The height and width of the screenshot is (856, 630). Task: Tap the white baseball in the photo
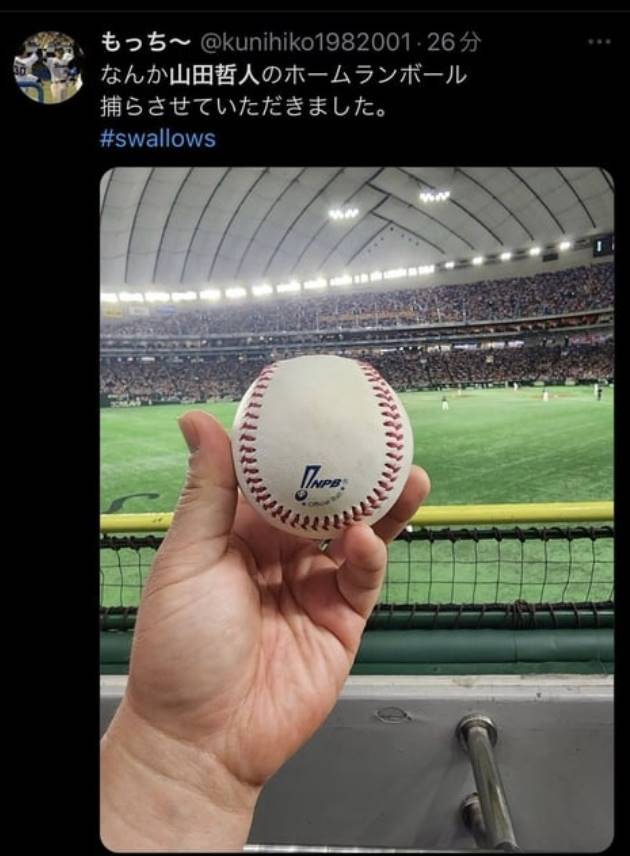point(323,446)
